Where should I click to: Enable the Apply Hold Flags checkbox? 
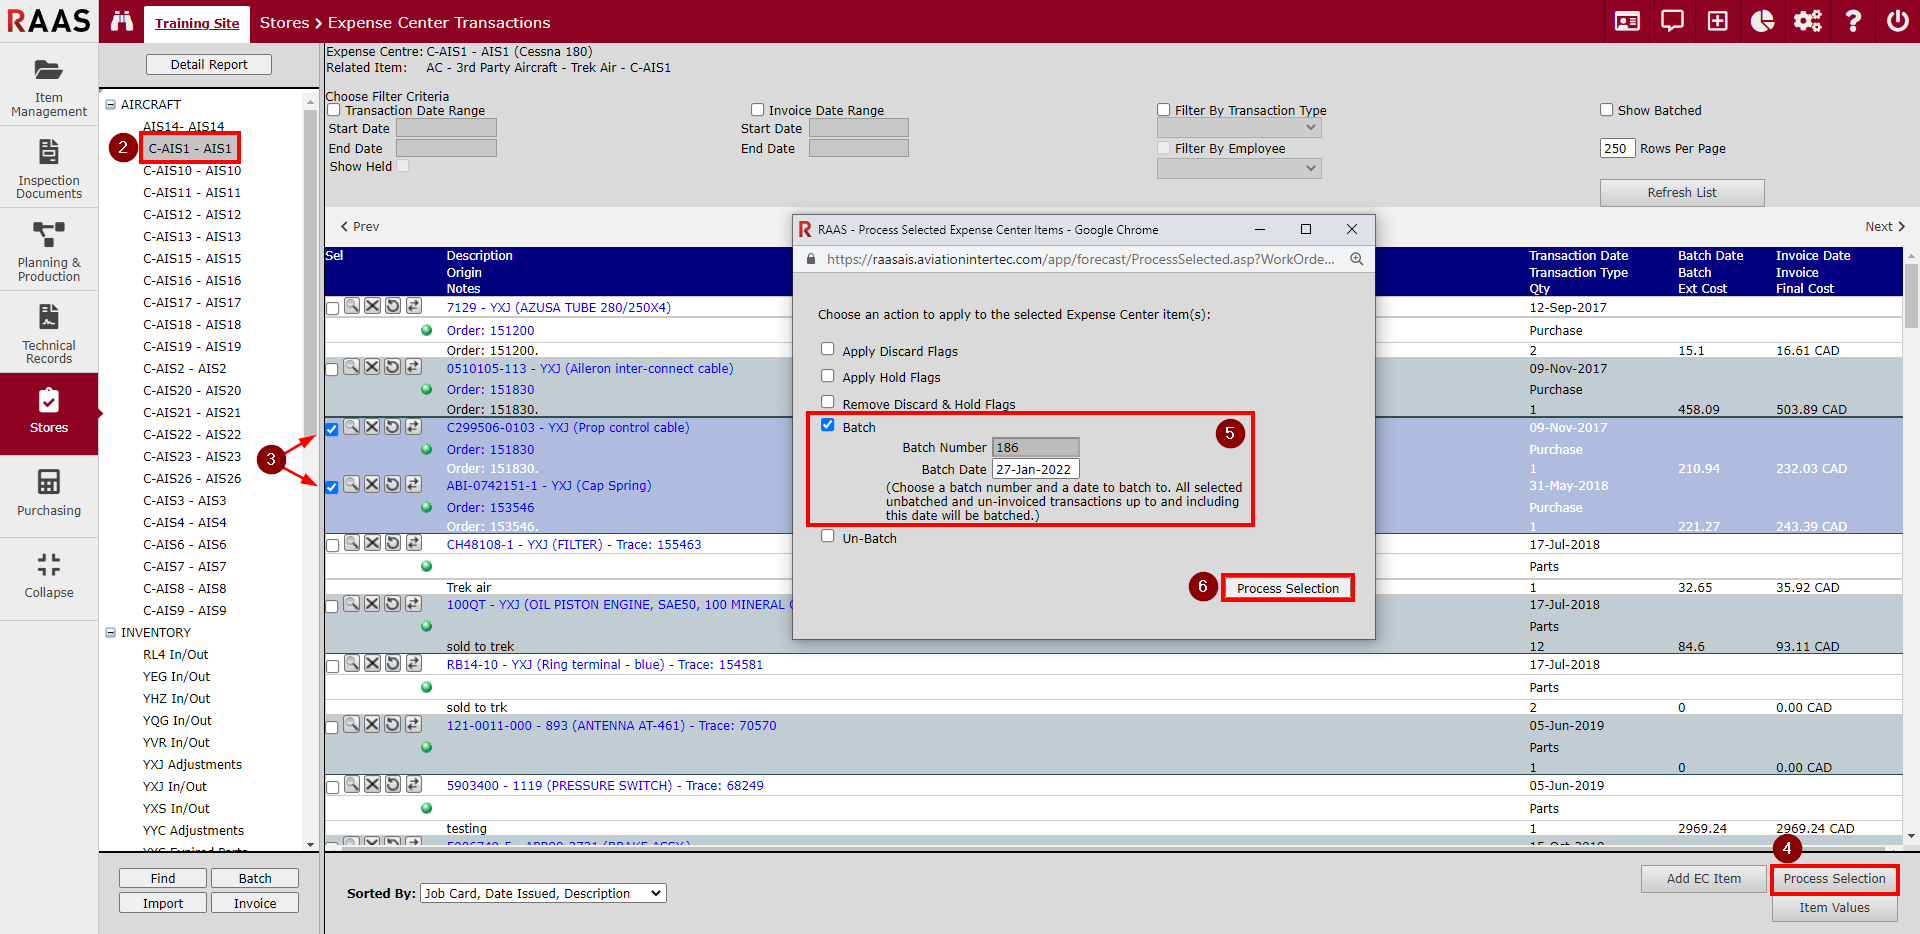[827, 376]
